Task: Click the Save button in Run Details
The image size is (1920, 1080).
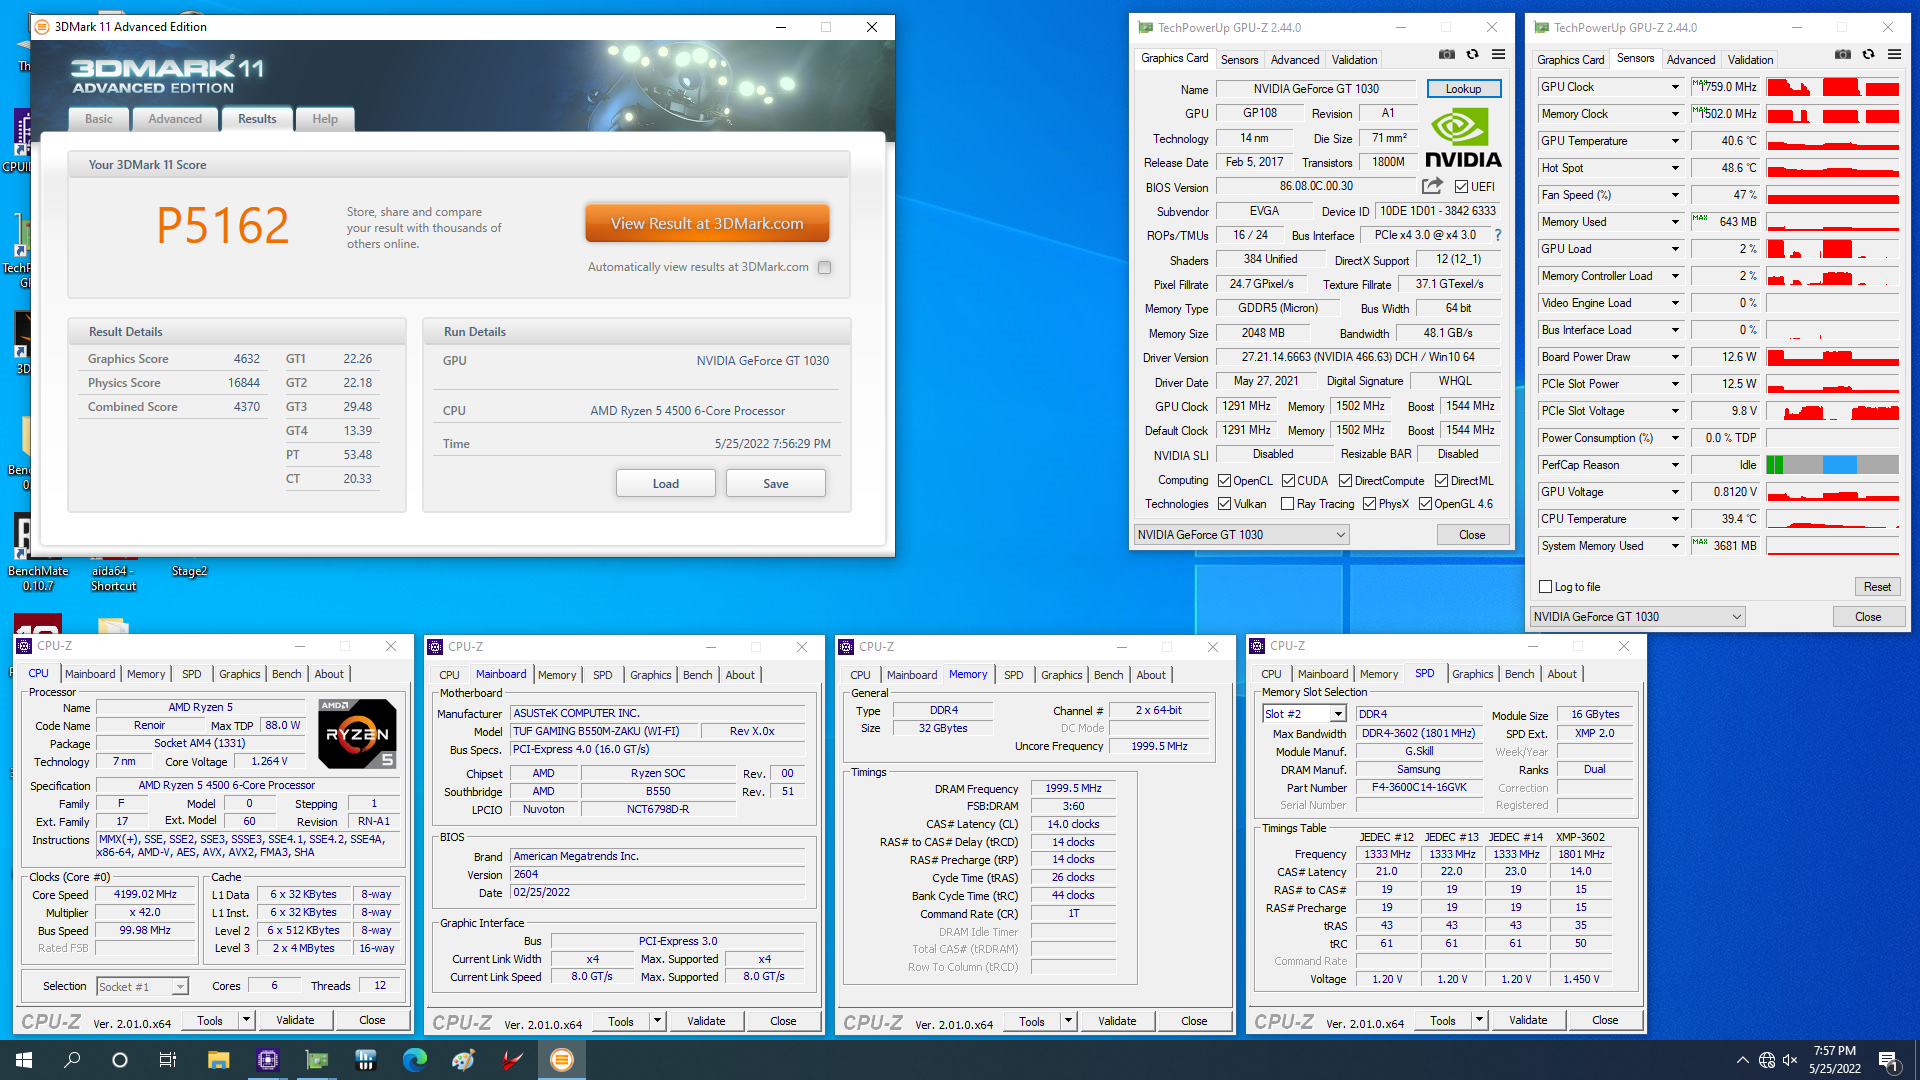Action: pyautogui.click(x=776, y=484)
